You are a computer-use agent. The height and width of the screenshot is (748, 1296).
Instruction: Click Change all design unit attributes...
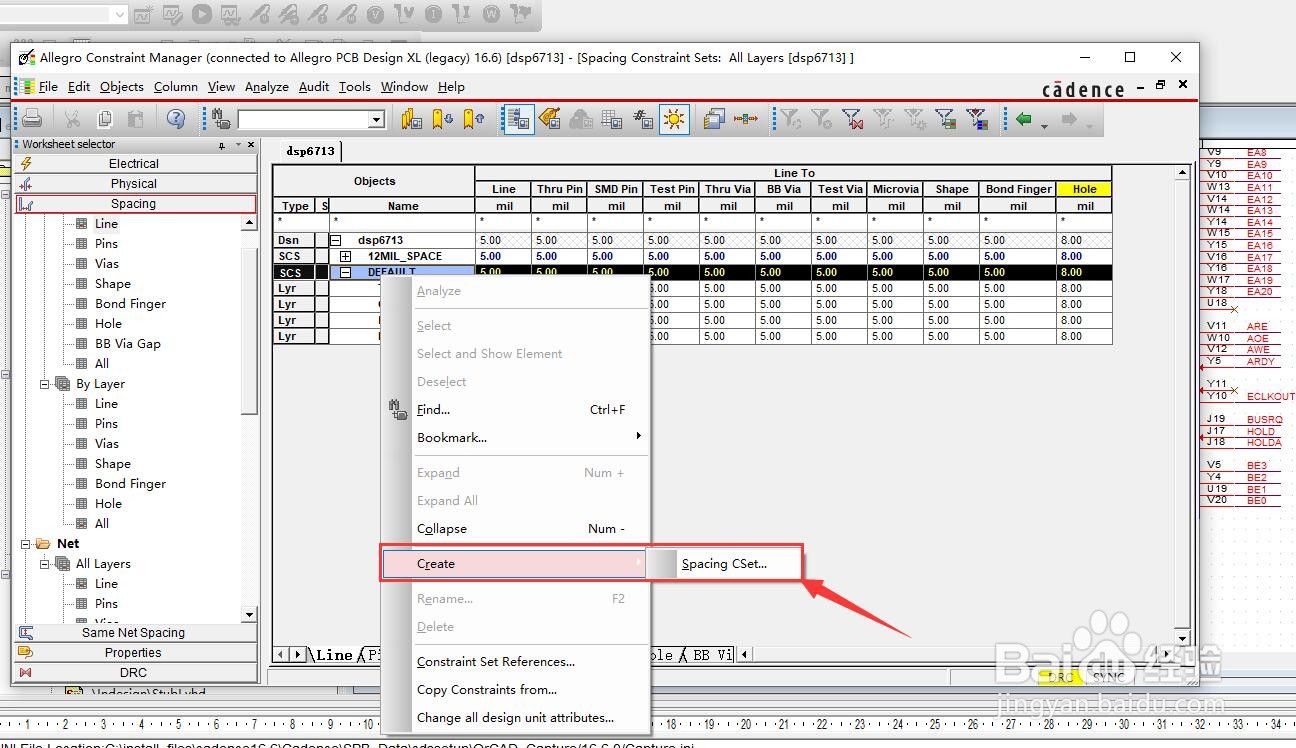[x=514, y=717]
